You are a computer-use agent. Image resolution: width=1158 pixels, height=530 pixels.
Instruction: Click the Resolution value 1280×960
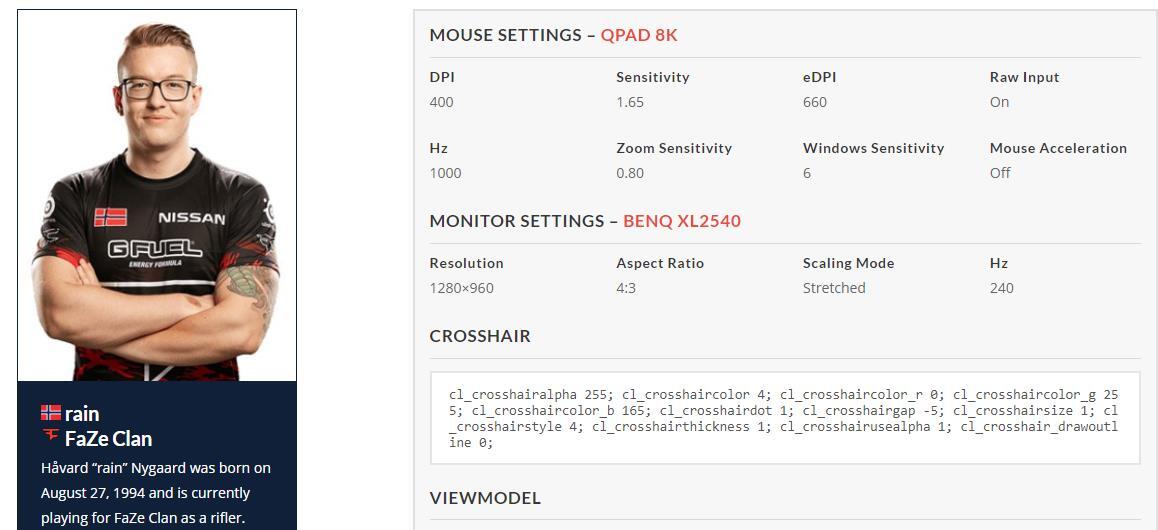(461, 288)
